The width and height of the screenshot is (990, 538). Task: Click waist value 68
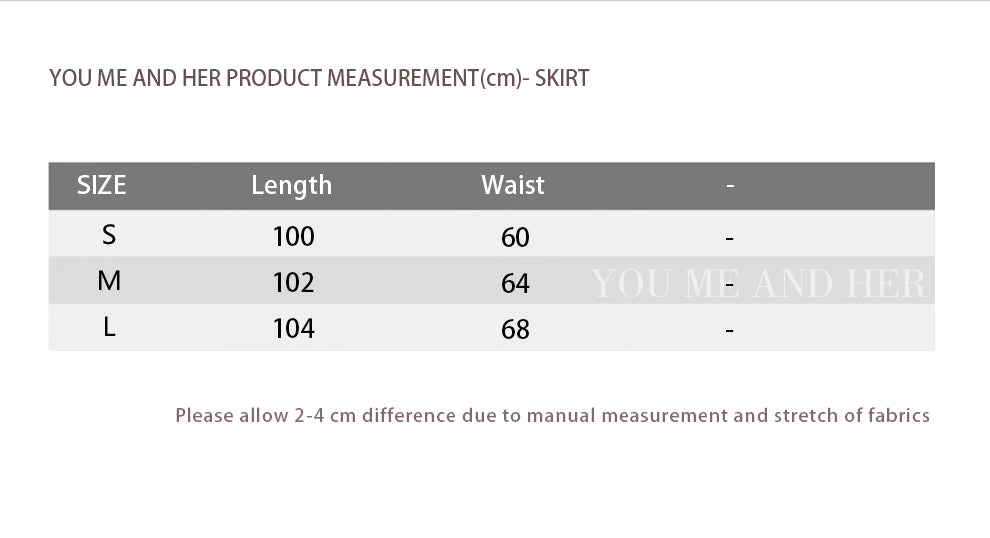[x=515, y=329]
